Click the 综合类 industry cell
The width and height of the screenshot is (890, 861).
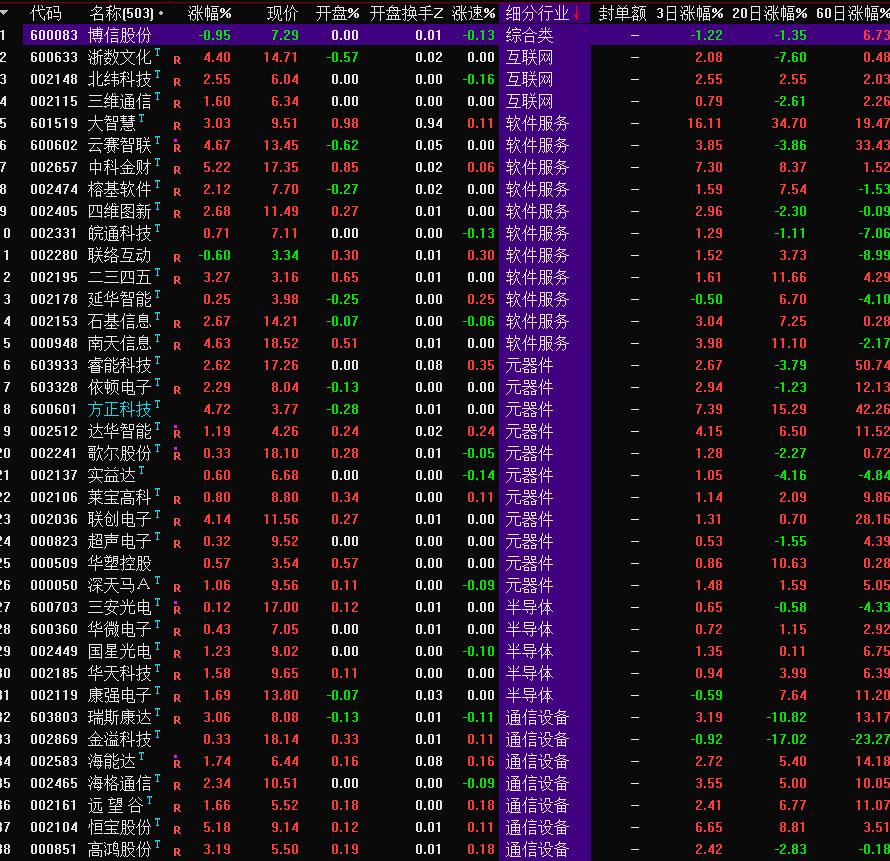pyautogui.click(x=529, y=35)
